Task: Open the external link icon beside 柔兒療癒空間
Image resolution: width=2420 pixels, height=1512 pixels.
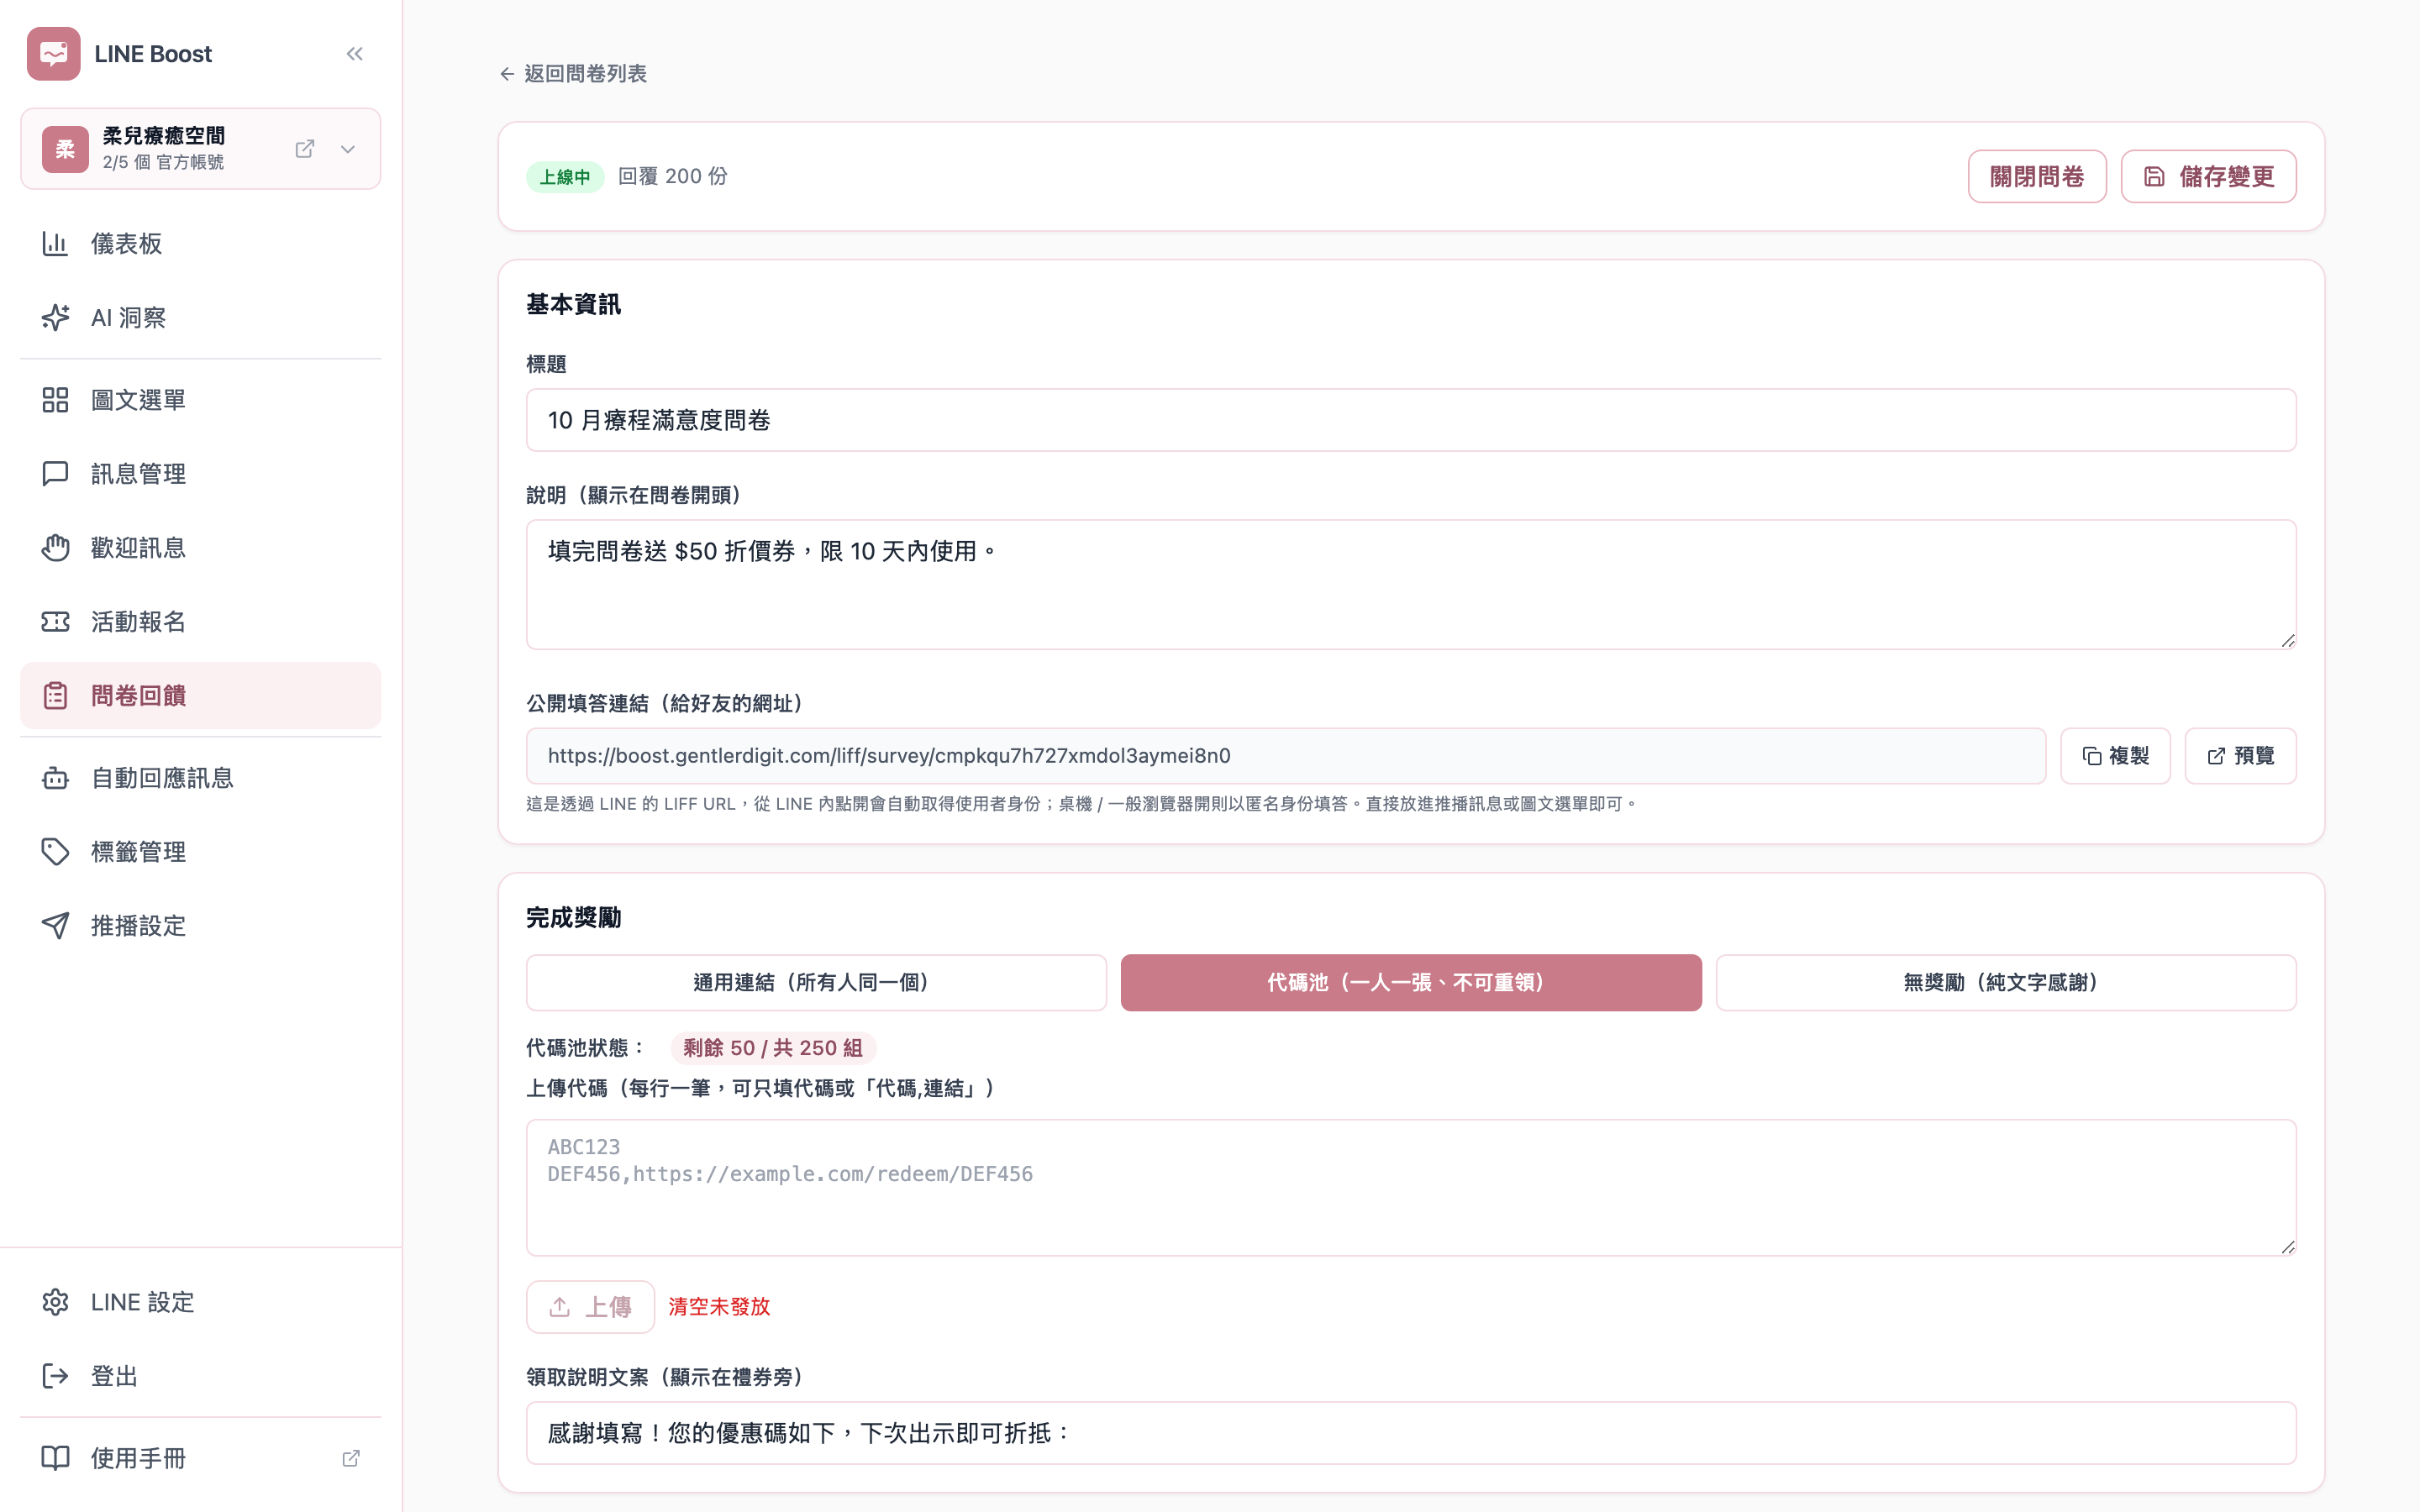Action: (x=305, y=149)
